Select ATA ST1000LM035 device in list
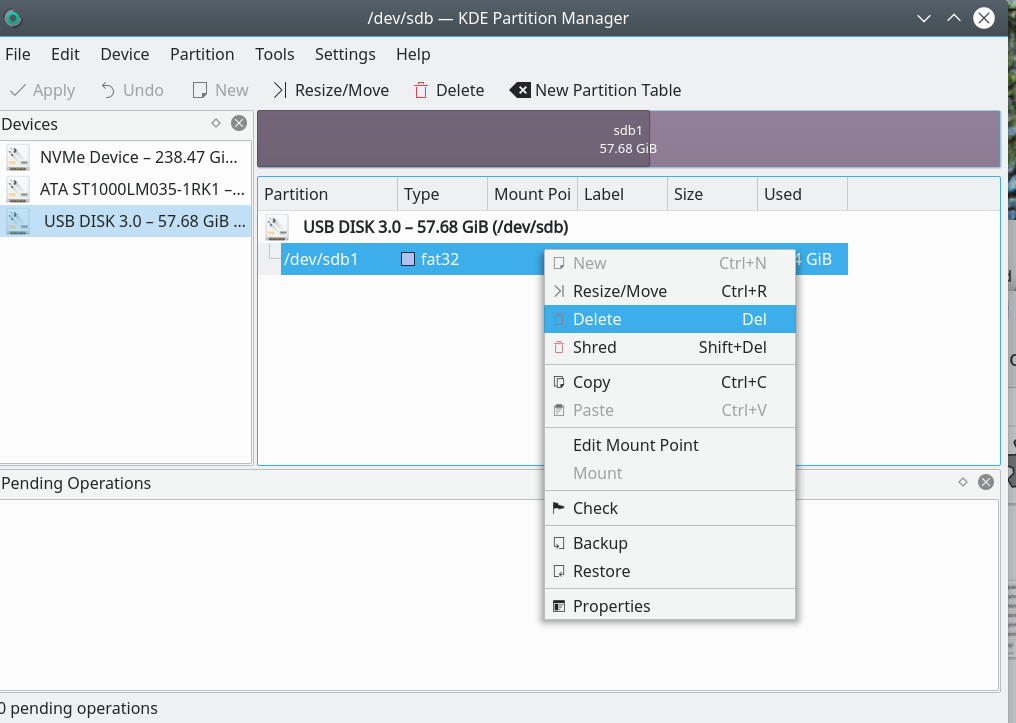The image size is (1016, 723). [140, 189]
